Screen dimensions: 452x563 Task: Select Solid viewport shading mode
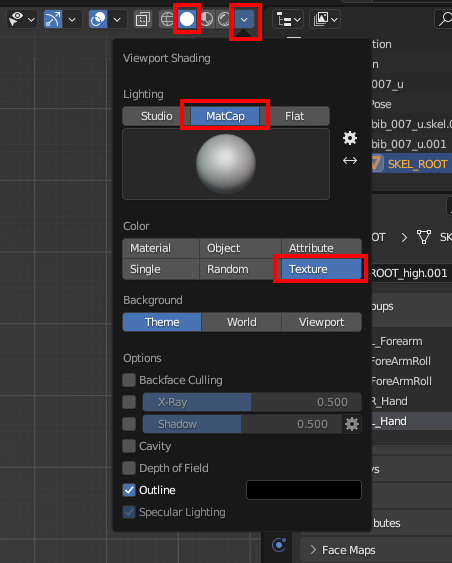coord(187,19)
